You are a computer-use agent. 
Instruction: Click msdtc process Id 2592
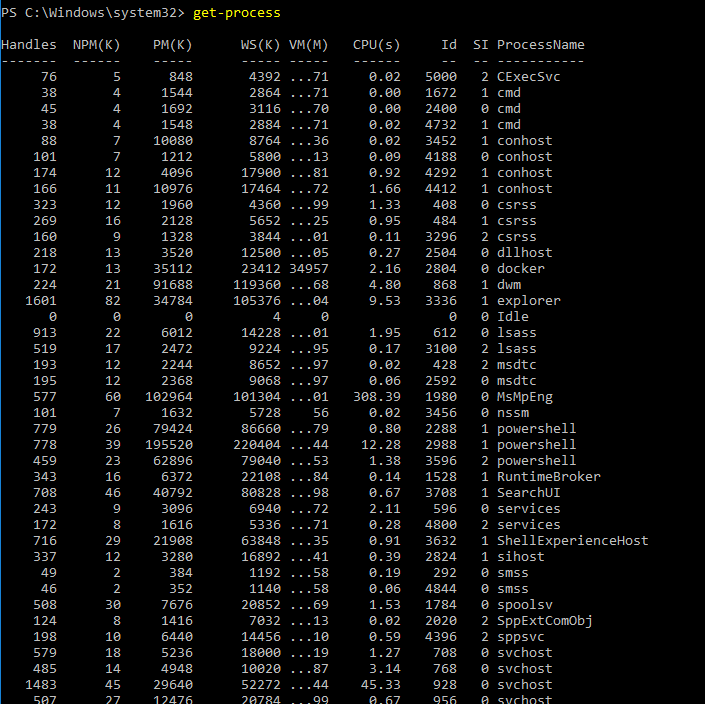(441, 381)
